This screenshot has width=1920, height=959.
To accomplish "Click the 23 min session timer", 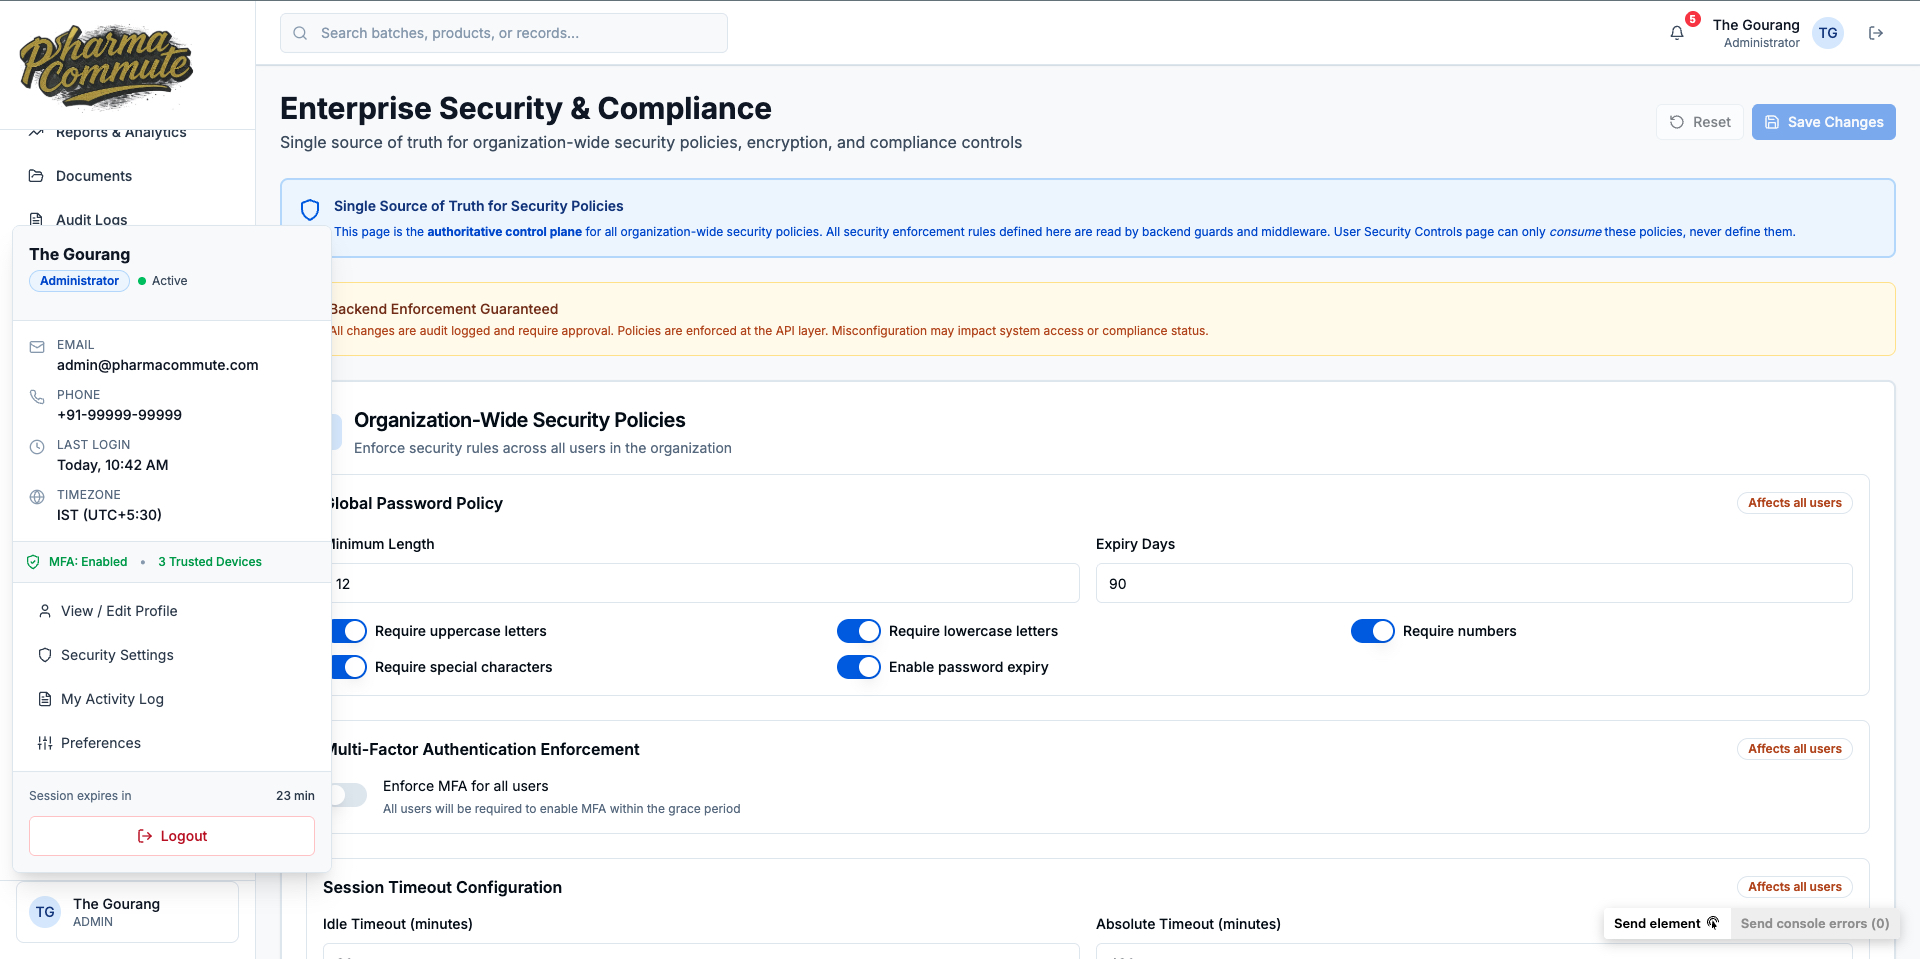I will pyautogui.click(x=295, y=796).
